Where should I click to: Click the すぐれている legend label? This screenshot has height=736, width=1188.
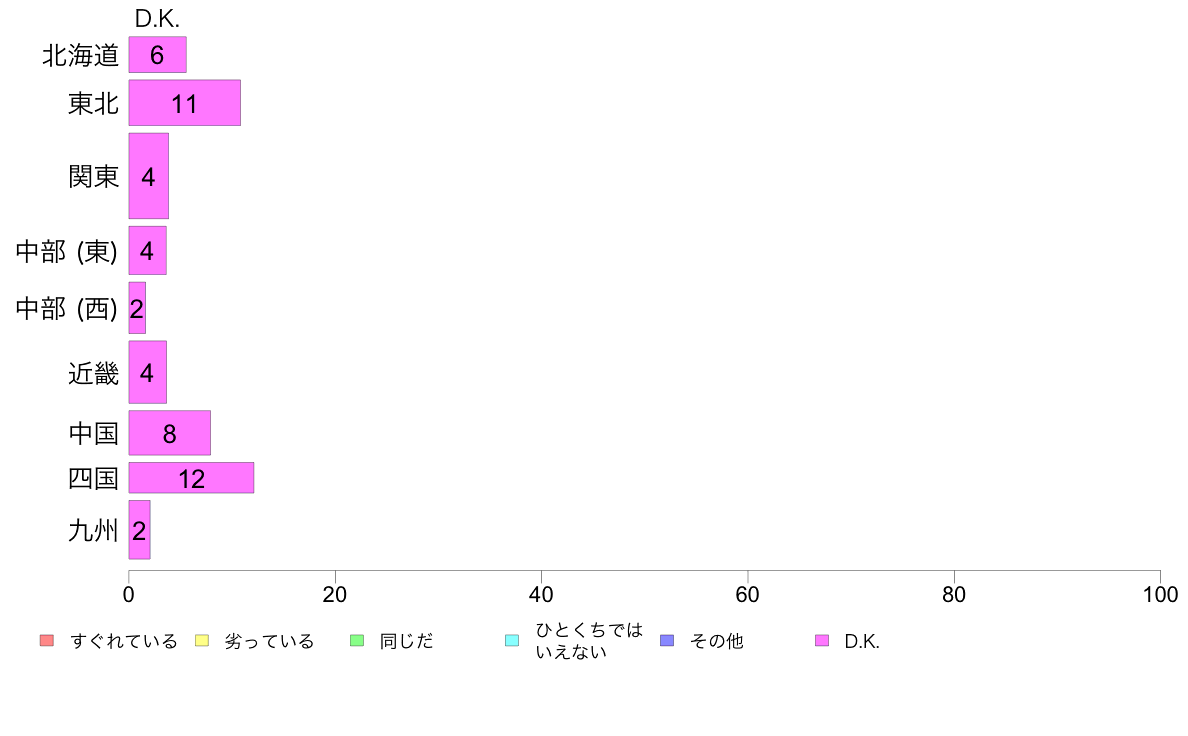coord(124,641)
